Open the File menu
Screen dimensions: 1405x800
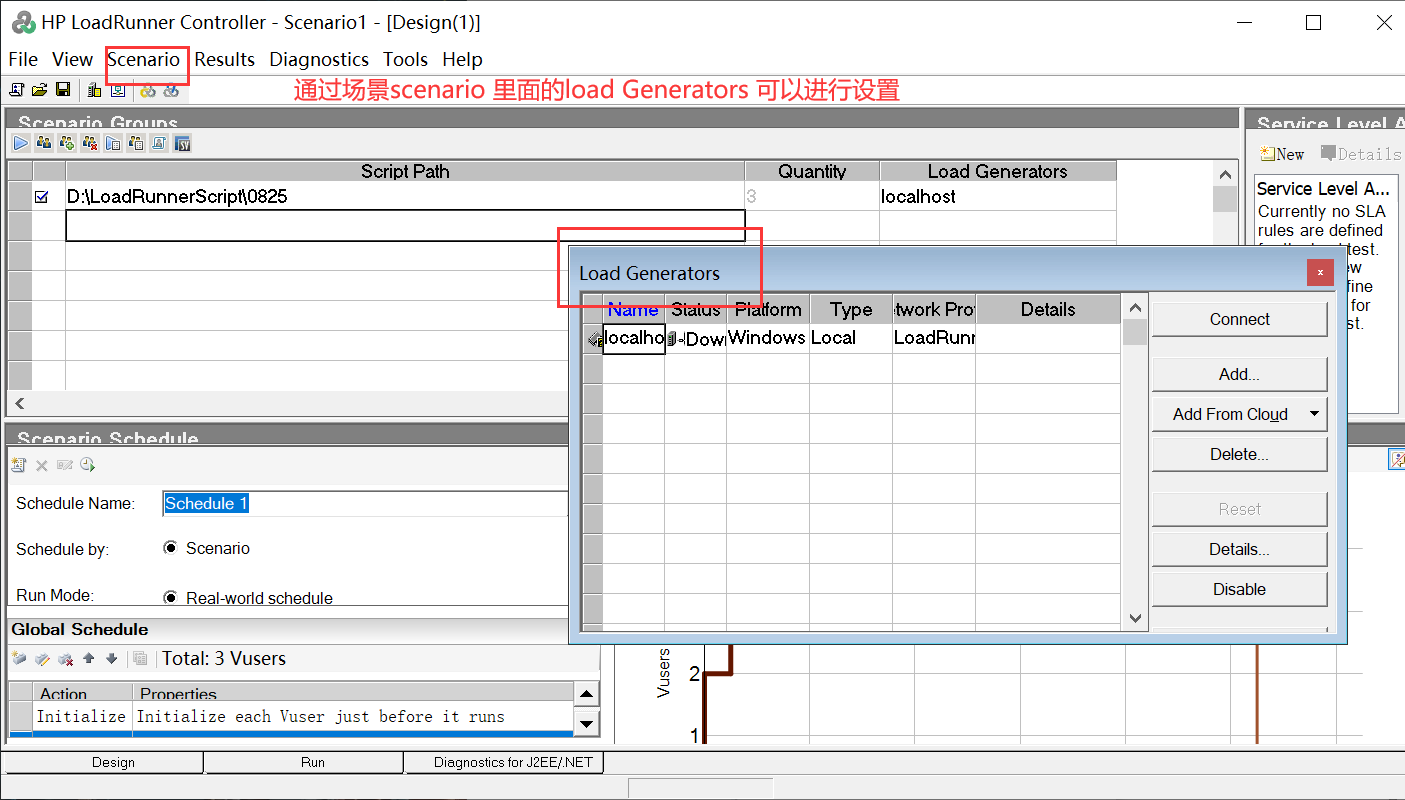(x=23, y=60)
